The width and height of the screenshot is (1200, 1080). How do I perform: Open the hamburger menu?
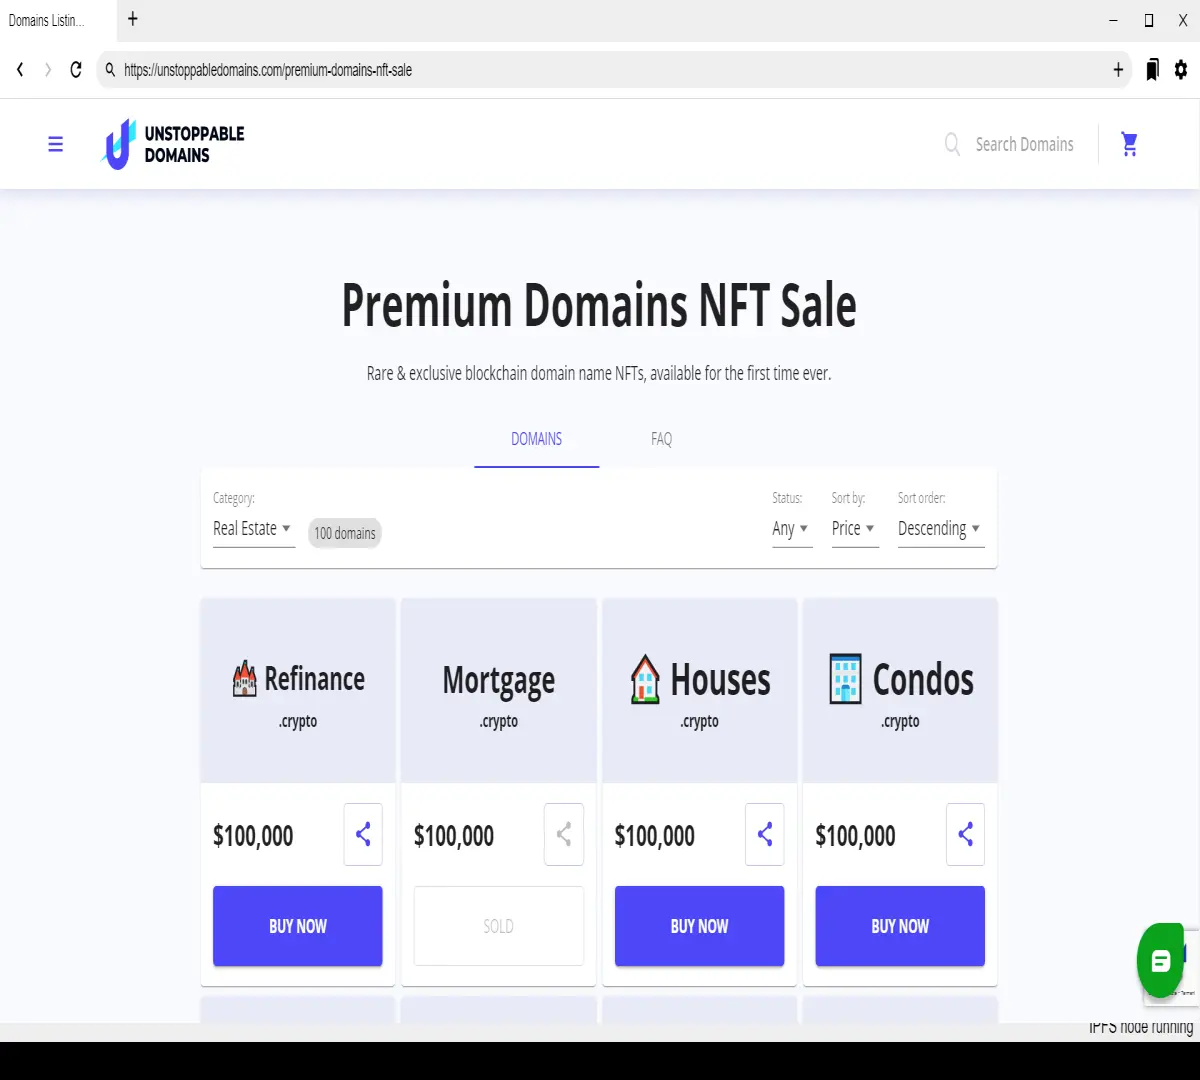pyautogui.click(x=56, y=144)
